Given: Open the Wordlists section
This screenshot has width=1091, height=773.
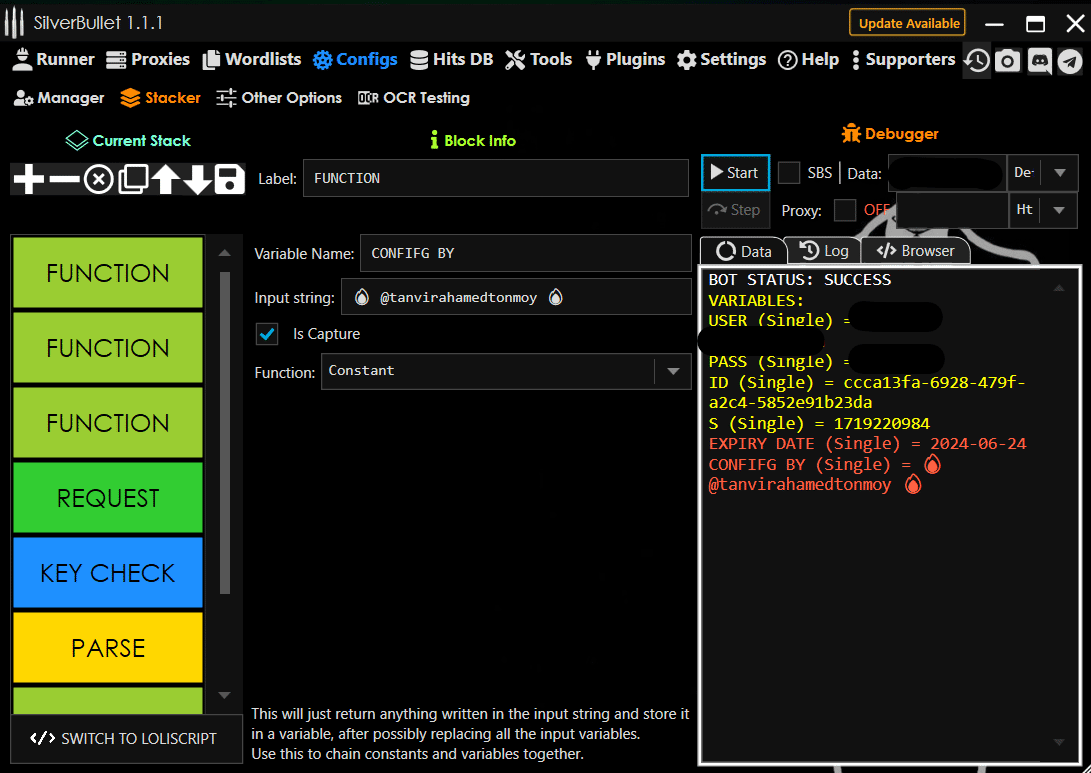Looking at the screenshot, I should [x=252, y=60].
